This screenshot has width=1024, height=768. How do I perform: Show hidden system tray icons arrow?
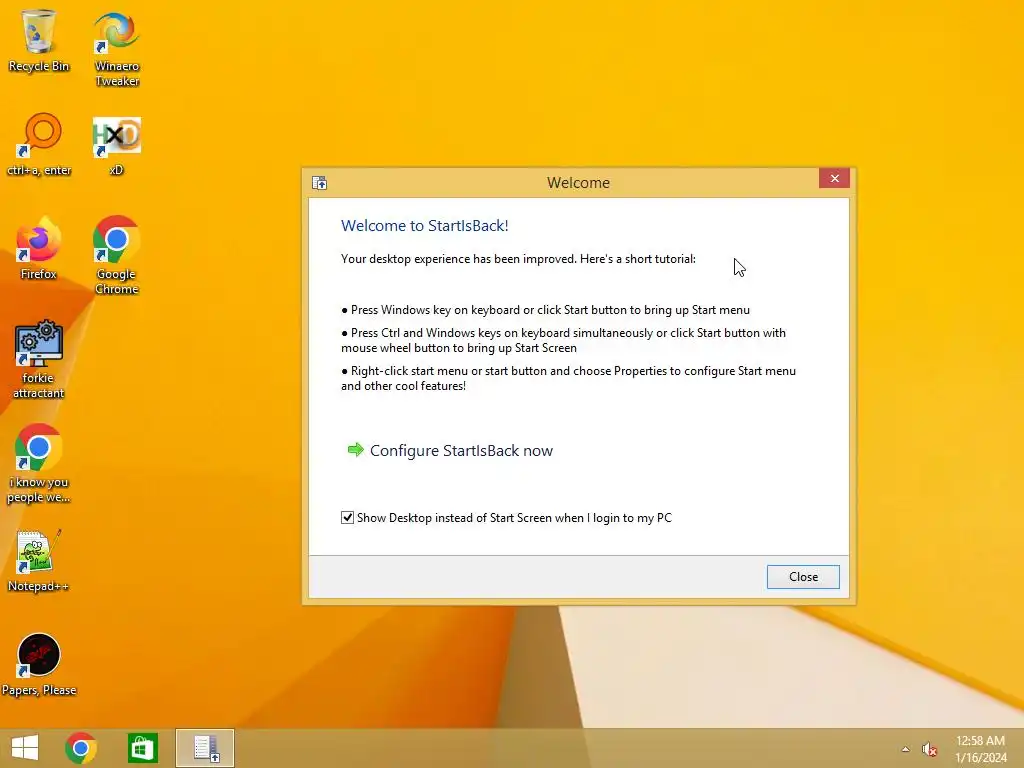point(905,749)
